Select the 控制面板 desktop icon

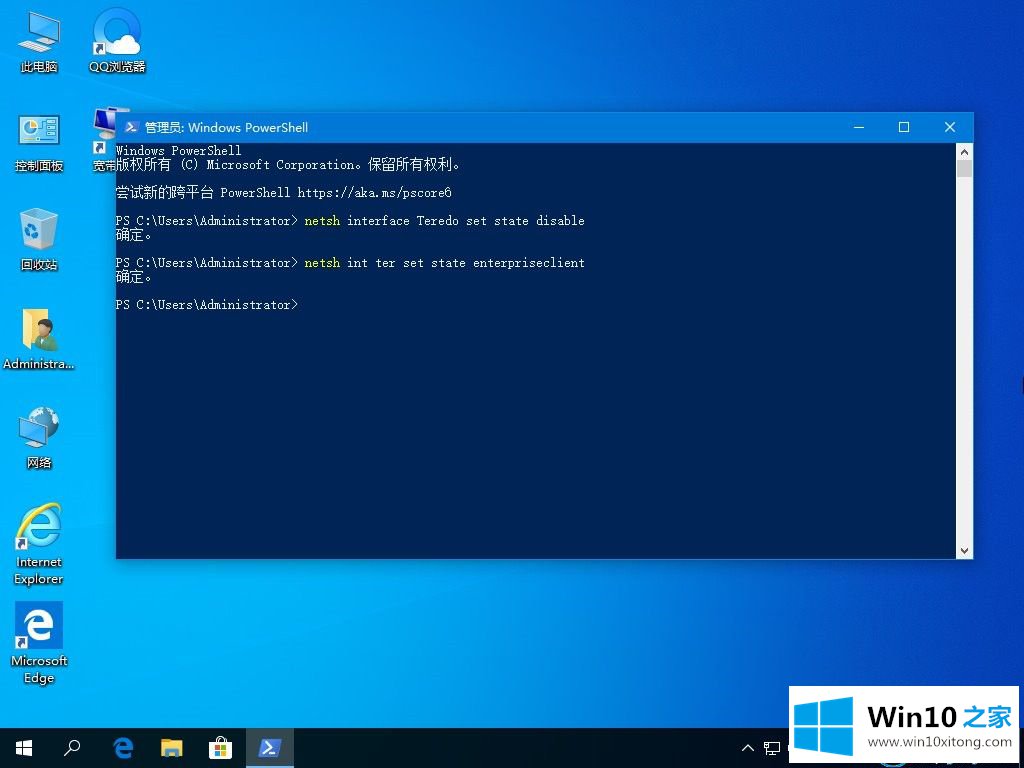tap(39, 142)
